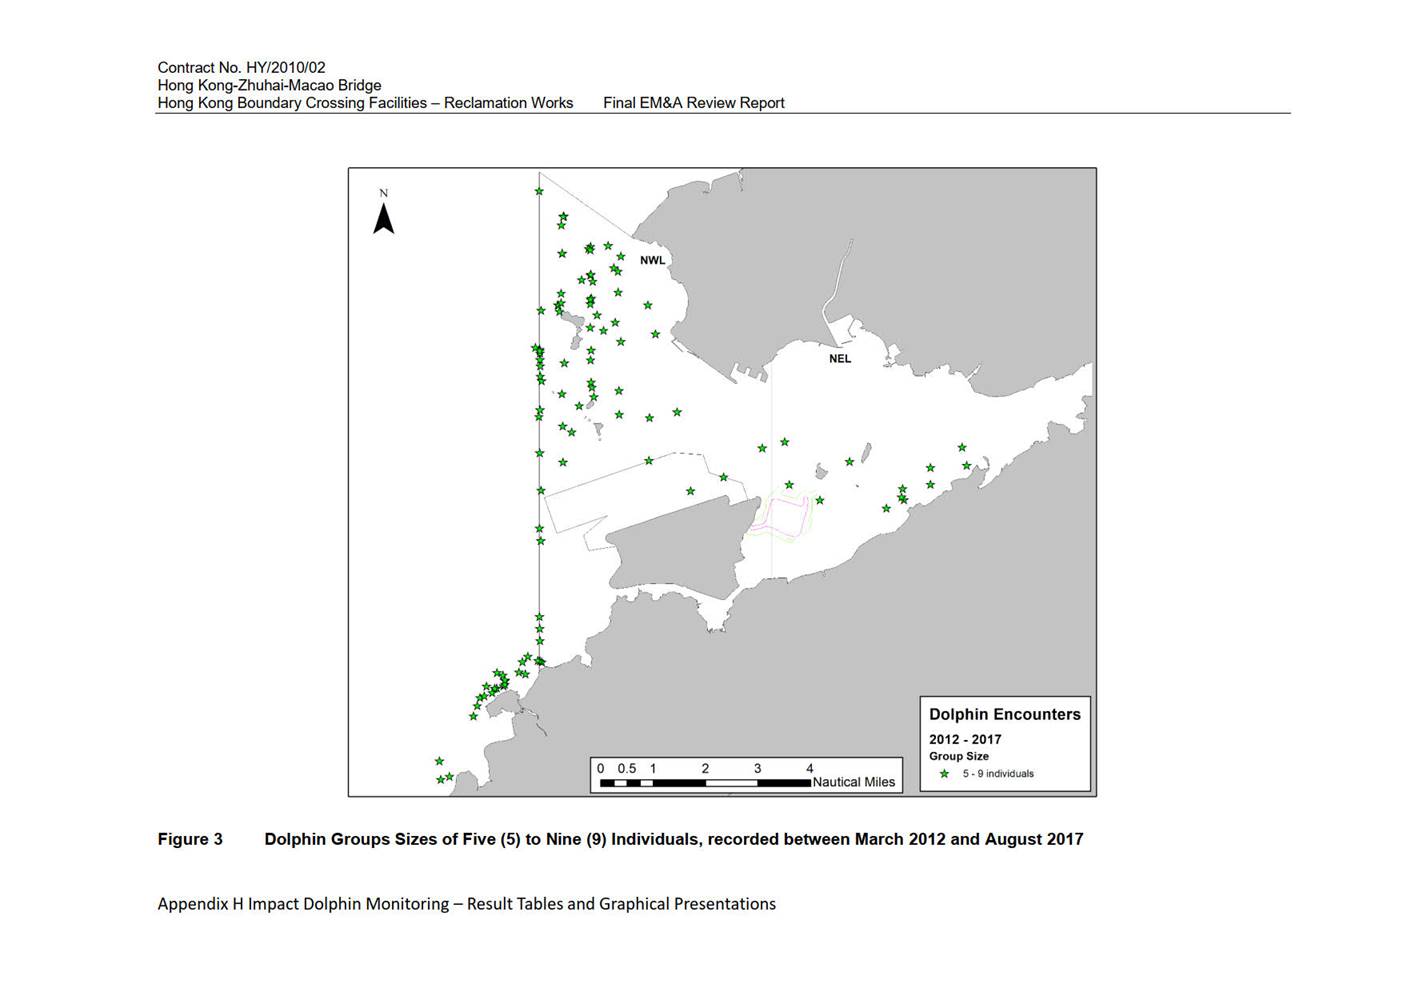Click the 'Figure 3' caption label

pyautogui.click(x=190, y=839)
